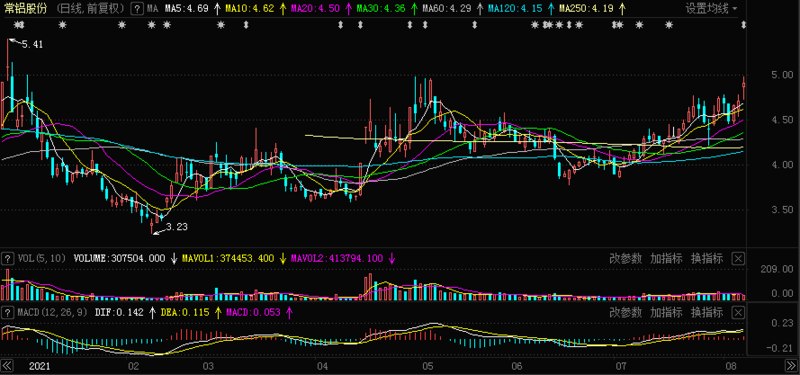Click the MACD(12,26,9) indicator label
Image resolution: width=800 pixels, height=375 pixels.
coord(53,312)
